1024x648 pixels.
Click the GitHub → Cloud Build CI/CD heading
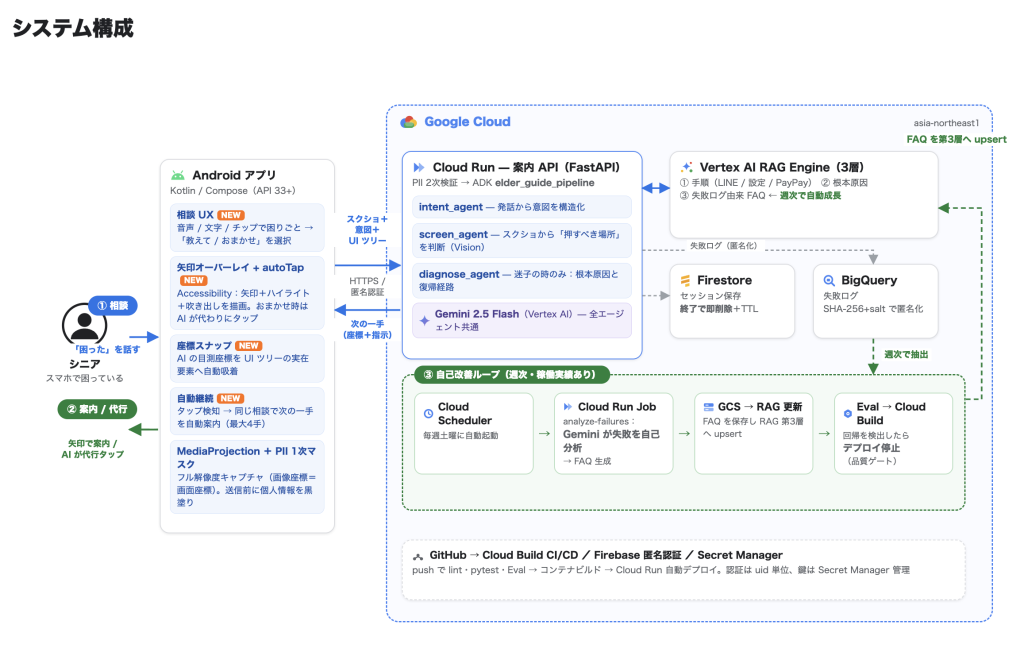pyautogui.click(x=605, y=555)
